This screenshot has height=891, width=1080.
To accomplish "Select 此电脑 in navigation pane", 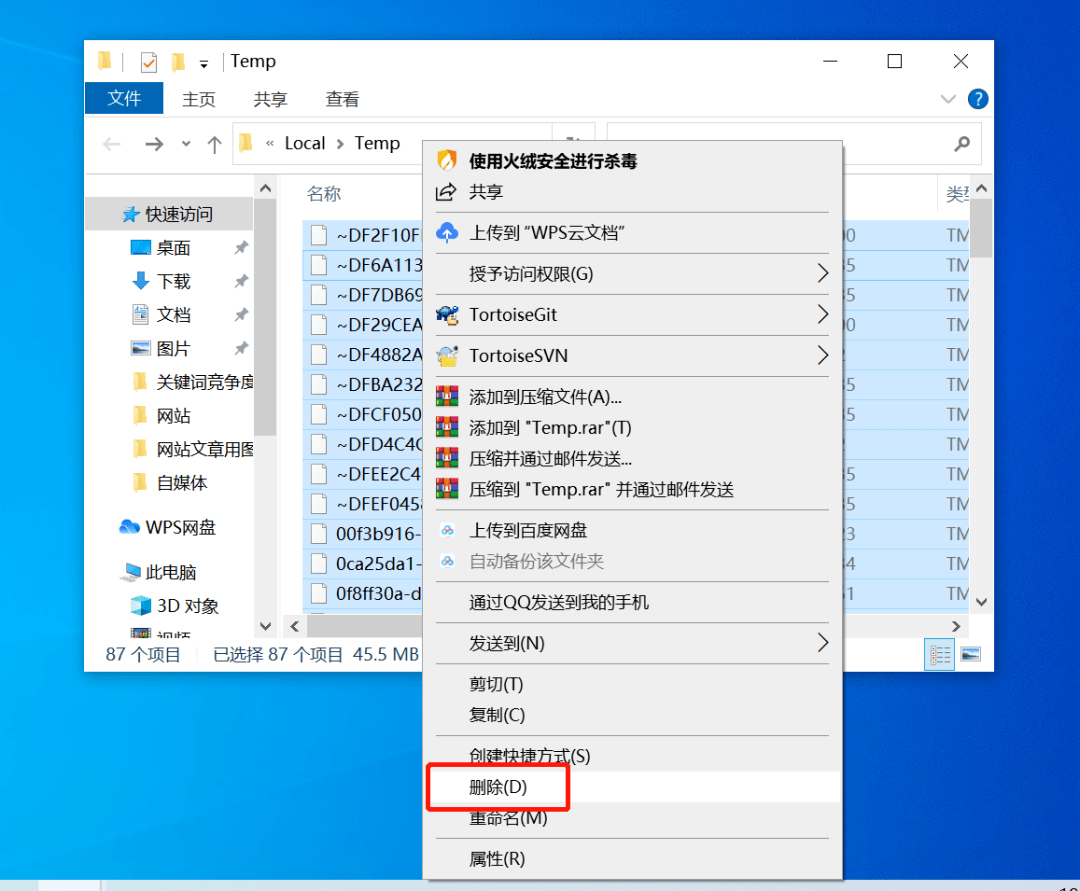I will click(169, 572).
